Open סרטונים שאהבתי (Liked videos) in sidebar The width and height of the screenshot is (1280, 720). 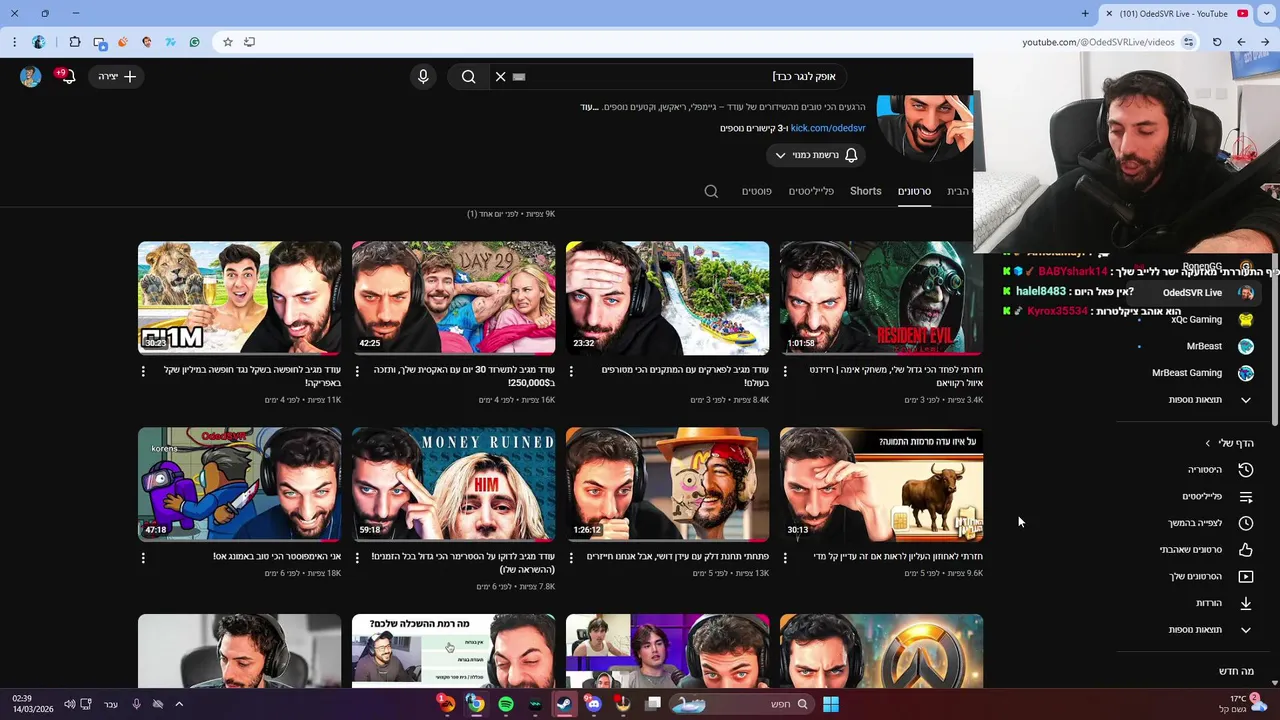pos(1196,550)
